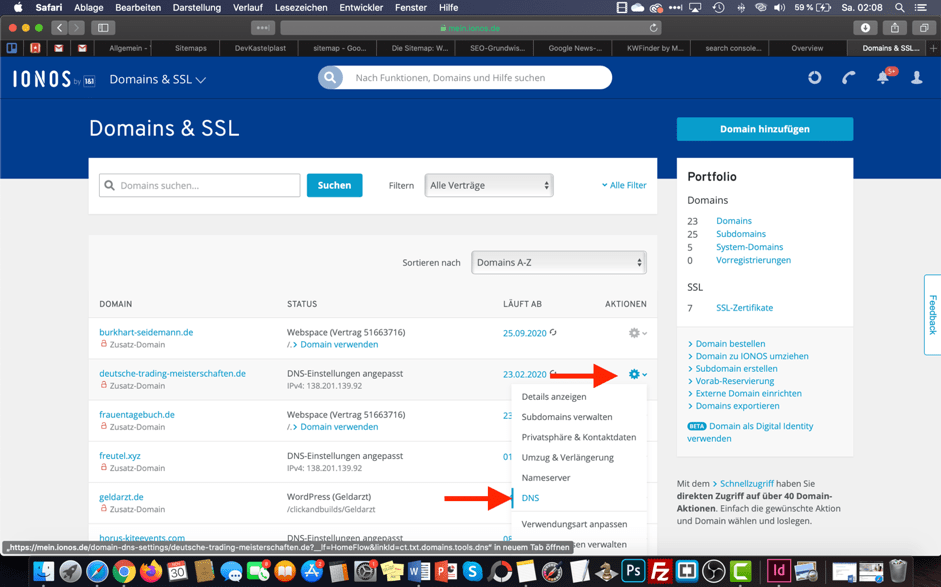Go back using Safari's back arrow

coord(59,28)
